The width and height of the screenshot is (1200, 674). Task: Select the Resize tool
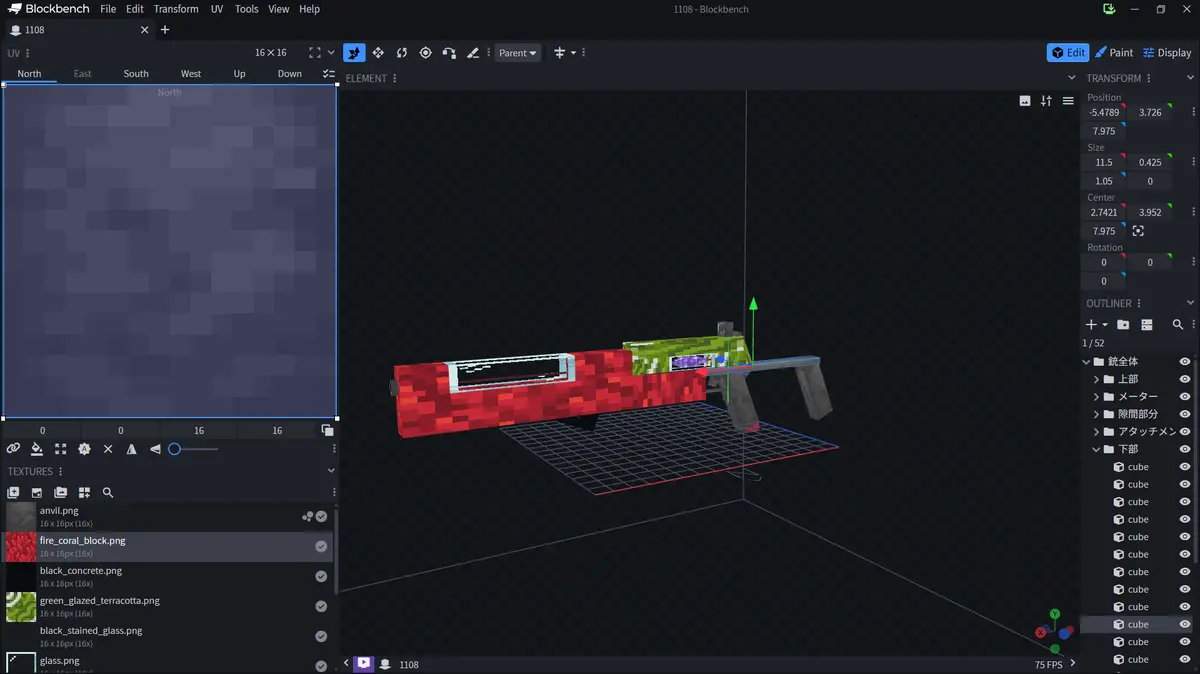(x=378, y=53)
